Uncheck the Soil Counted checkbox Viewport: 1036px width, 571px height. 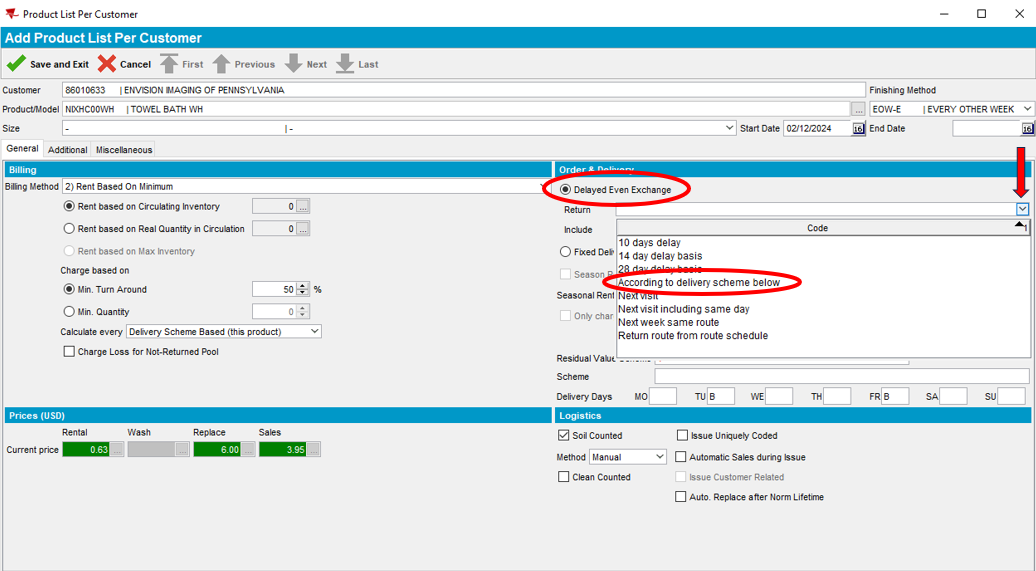(564, 436)
